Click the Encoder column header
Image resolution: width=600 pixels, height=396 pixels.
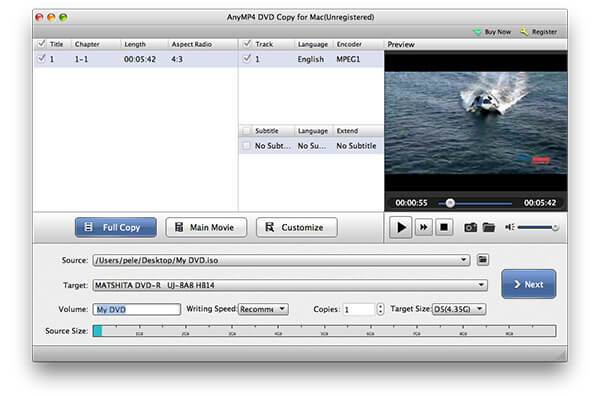tap(349, 44)
